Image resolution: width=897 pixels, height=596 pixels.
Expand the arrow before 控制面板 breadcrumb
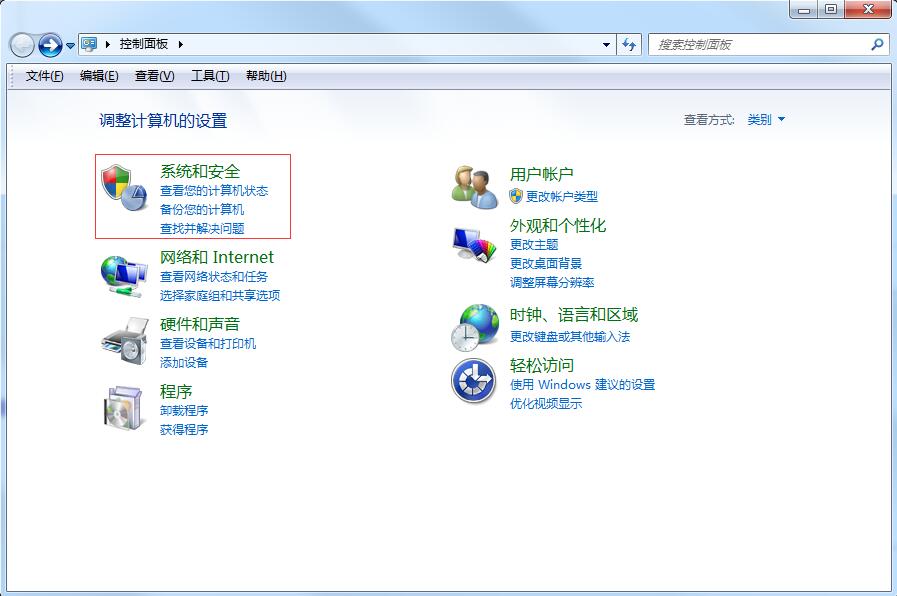(108, 44)
